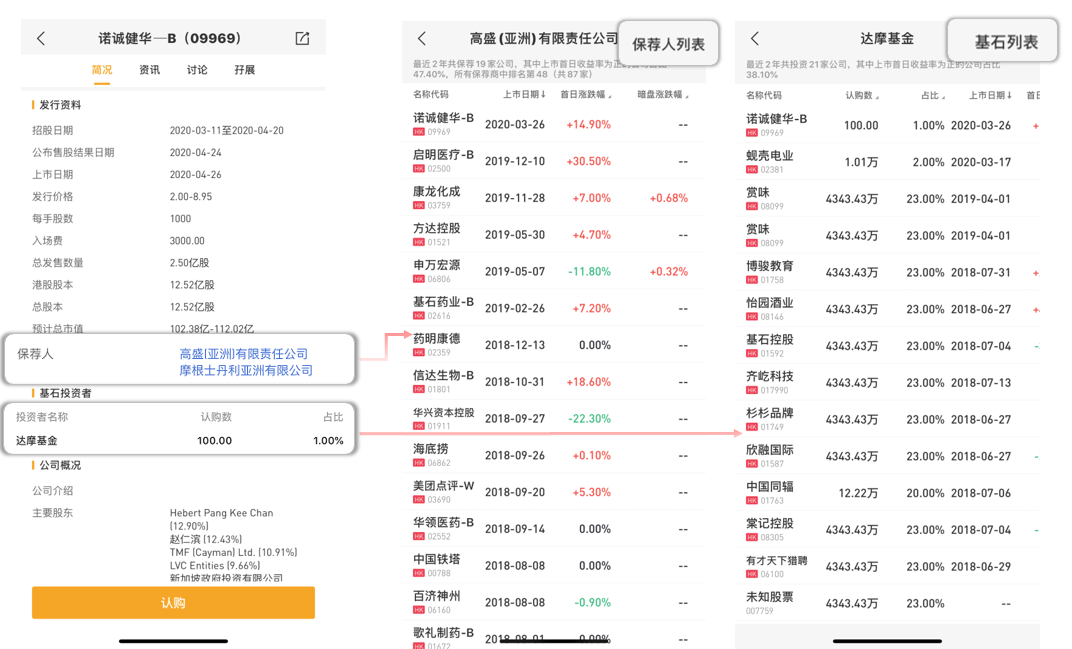Click the HK badge under 中国同辐
This screenshot has height=649, width=1072.
point(751,501)
